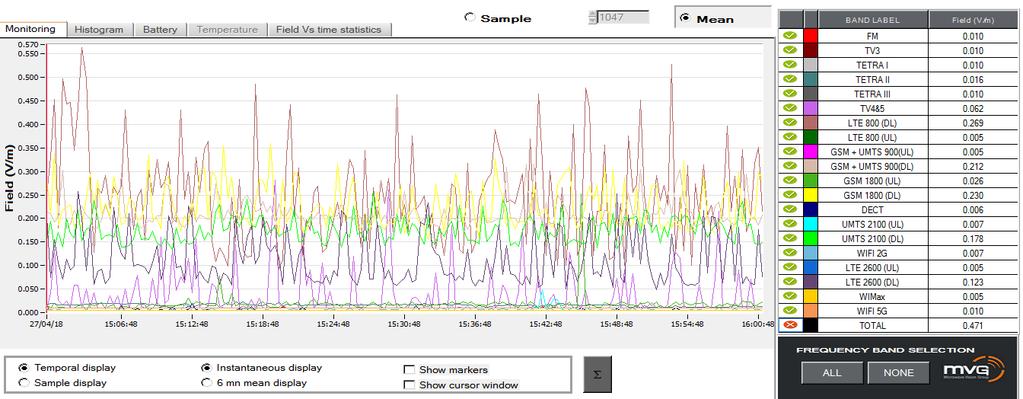Open Field Vs time statistics tab
This screenshot has width=1023, height=399.
tap(329, 29)
